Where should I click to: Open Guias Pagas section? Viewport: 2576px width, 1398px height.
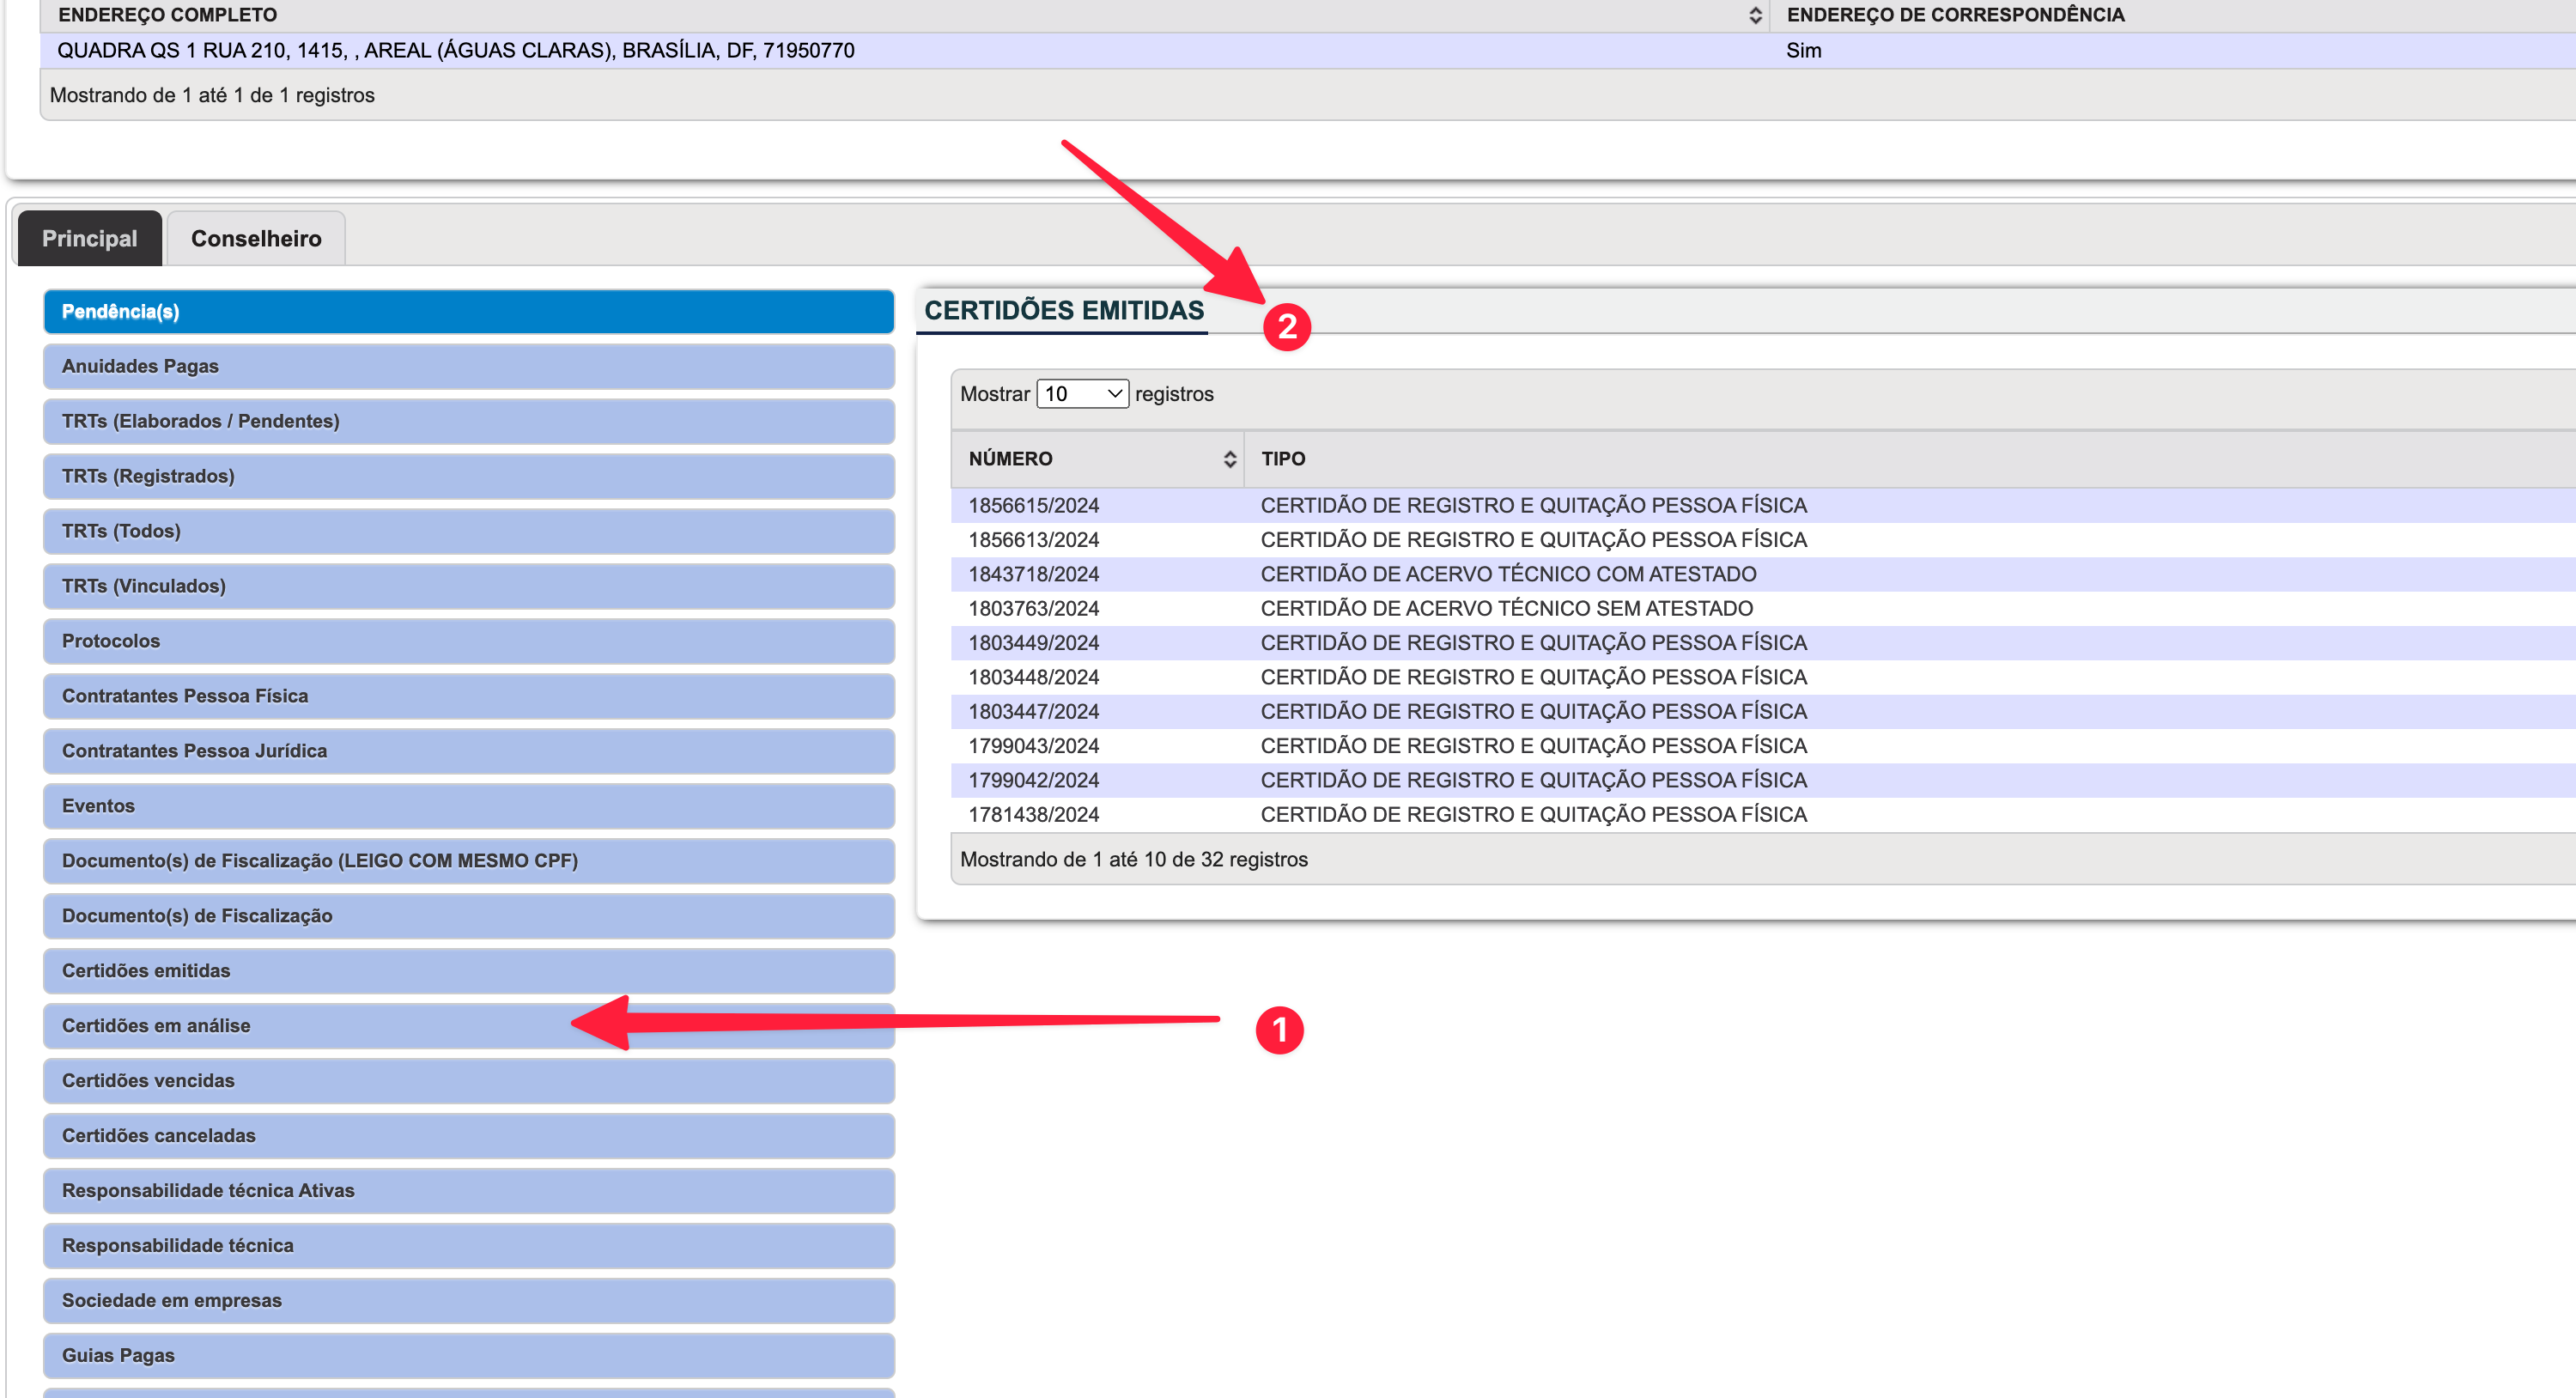click(468, 1356)
